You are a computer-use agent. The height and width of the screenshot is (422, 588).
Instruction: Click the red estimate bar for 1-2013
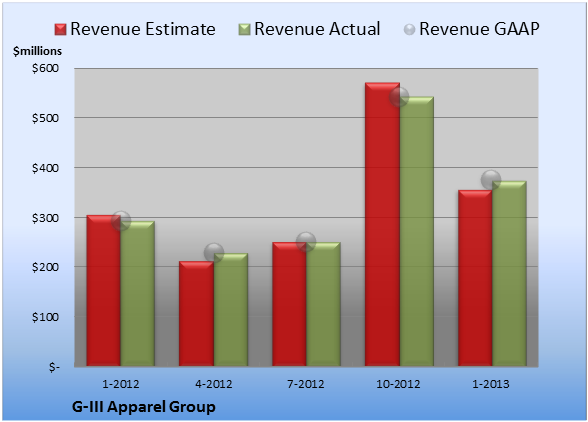tap(475, 278)
